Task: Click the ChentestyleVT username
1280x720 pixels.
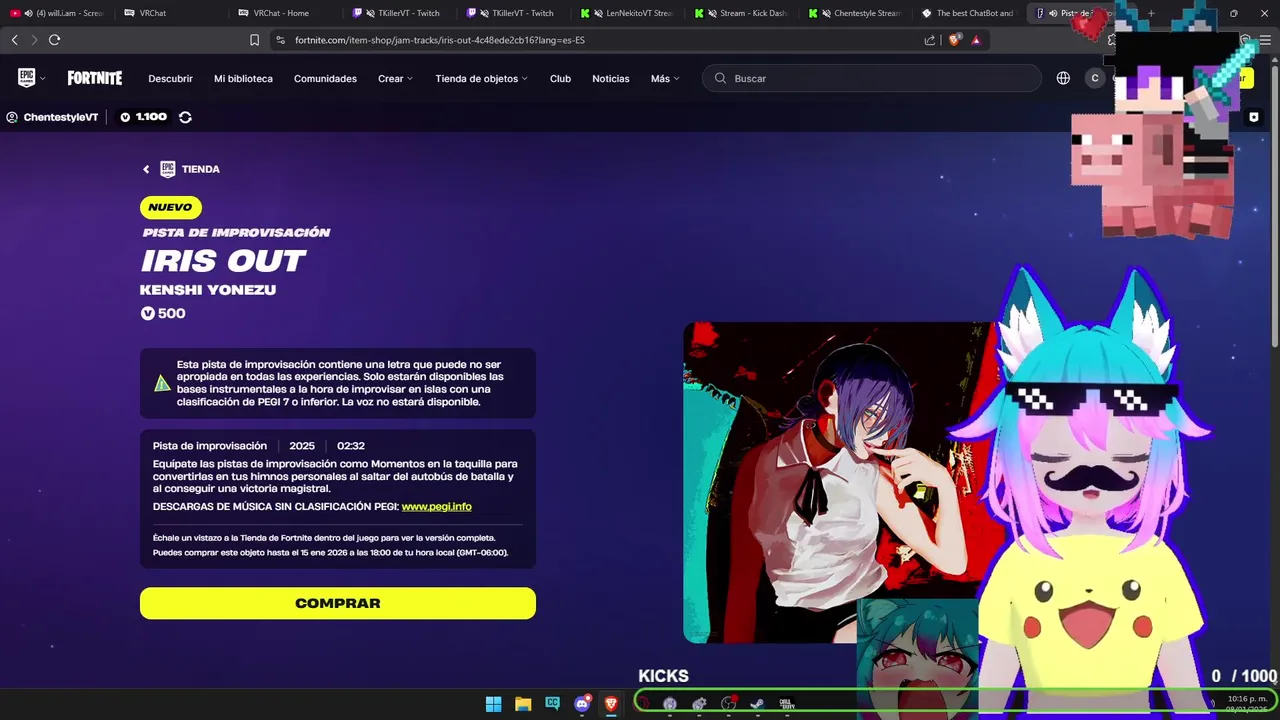Action: point(61,117)
